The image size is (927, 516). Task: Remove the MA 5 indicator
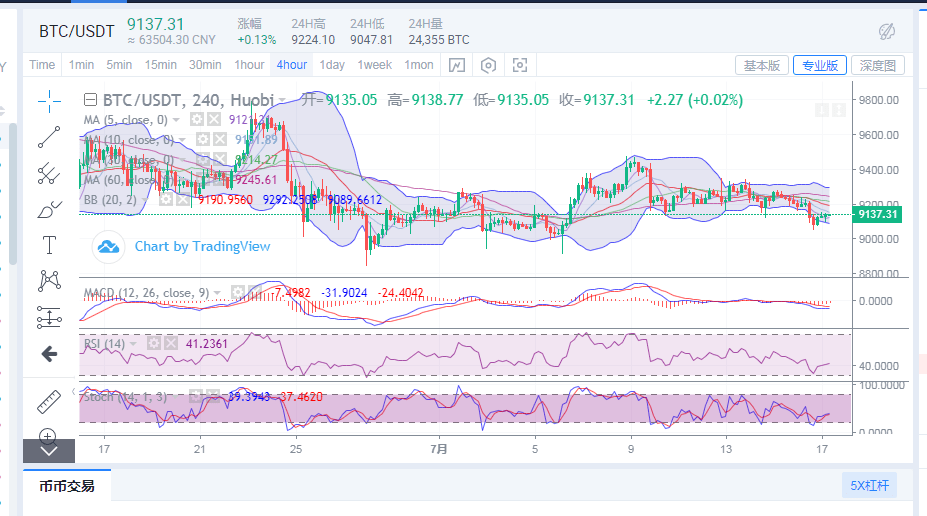[214, 120]
